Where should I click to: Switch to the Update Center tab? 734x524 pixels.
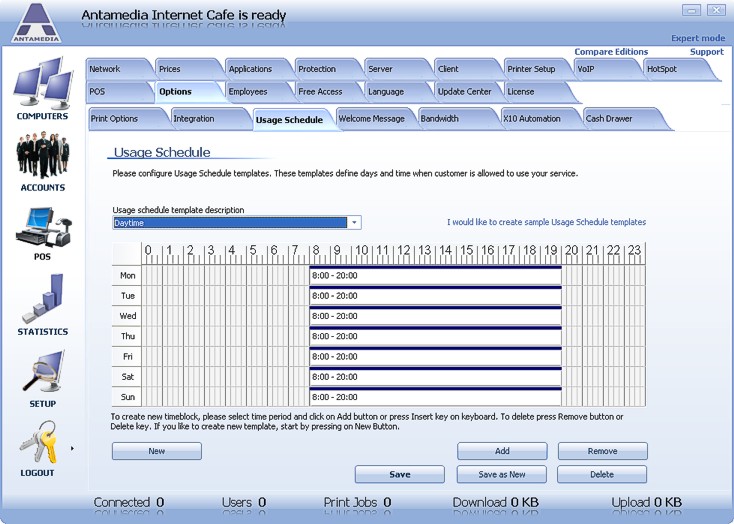click(x=467, y=92)
